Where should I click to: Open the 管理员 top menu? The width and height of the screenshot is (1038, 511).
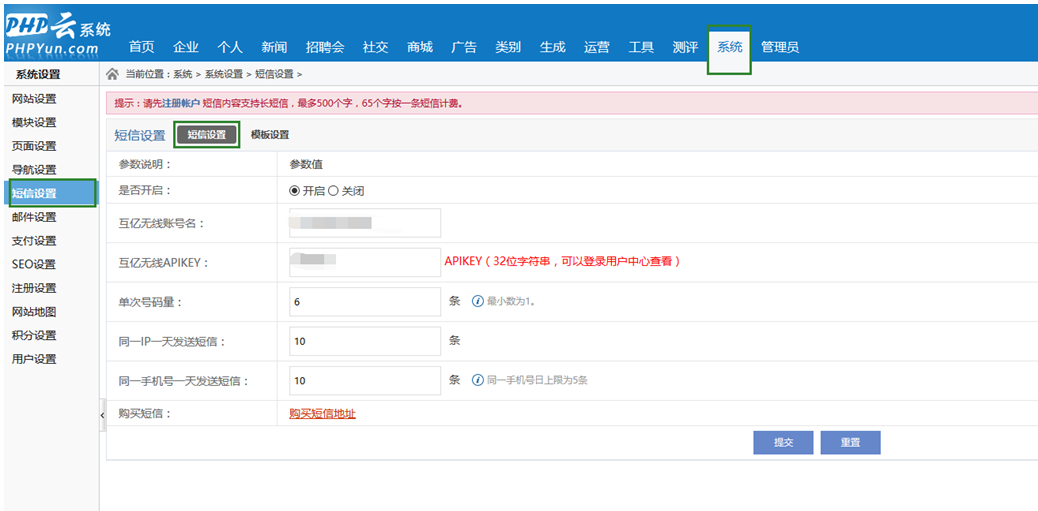coord(779,47)
